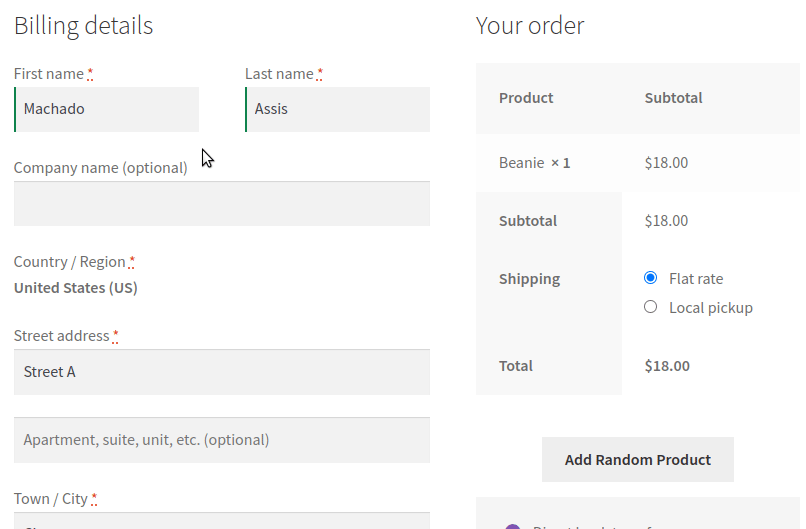Click the Town / City input field
The width and height of the screenshot is (806, 529).
(x=222, y=522)
